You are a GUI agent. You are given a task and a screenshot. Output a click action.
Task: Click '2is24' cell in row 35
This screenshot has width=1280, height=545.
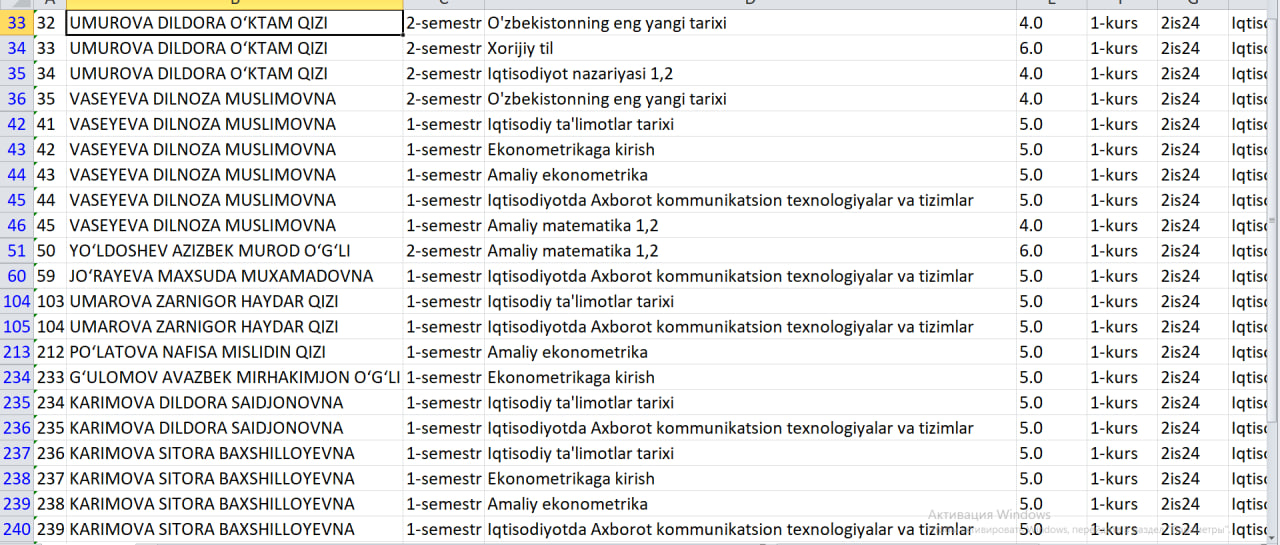[1193, 74]
